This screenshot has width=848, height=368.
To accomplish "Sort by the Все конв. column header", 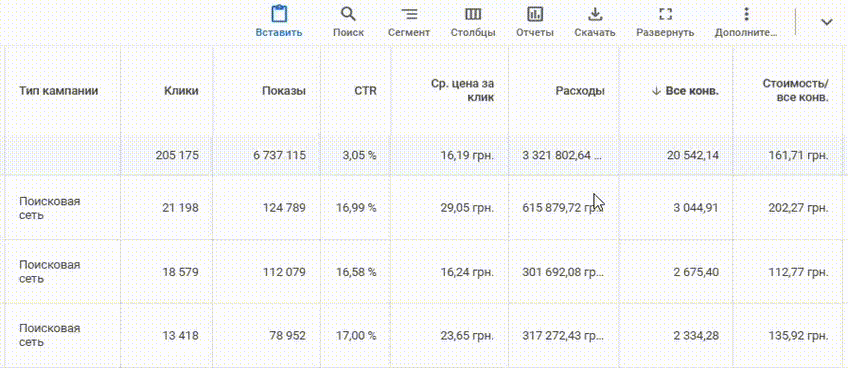I will pyautogui.click(x=685, y=91).
